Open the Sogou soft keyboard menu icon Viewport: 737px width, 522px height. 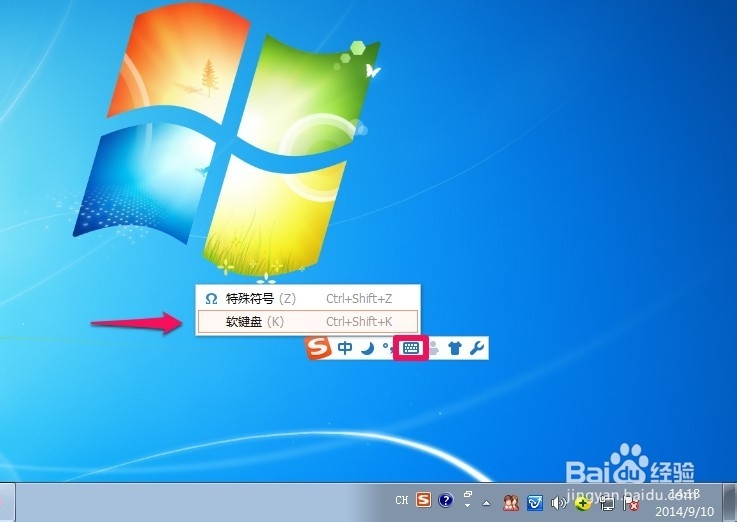click(411, 348)
